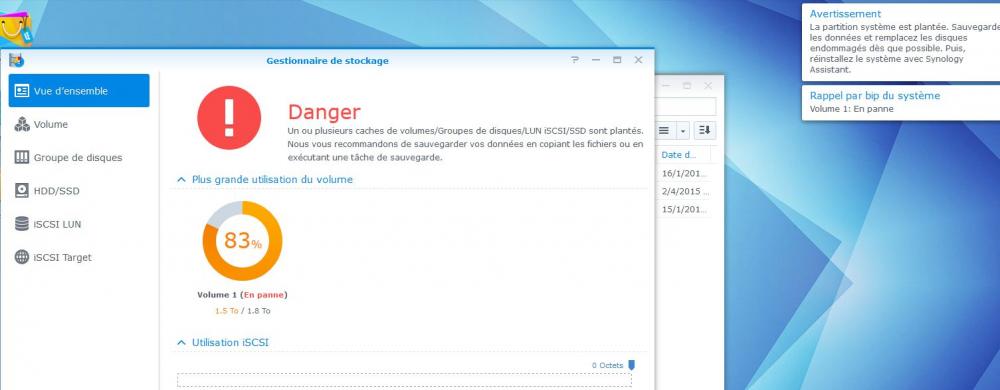Maximize the background window

[687, 85]
